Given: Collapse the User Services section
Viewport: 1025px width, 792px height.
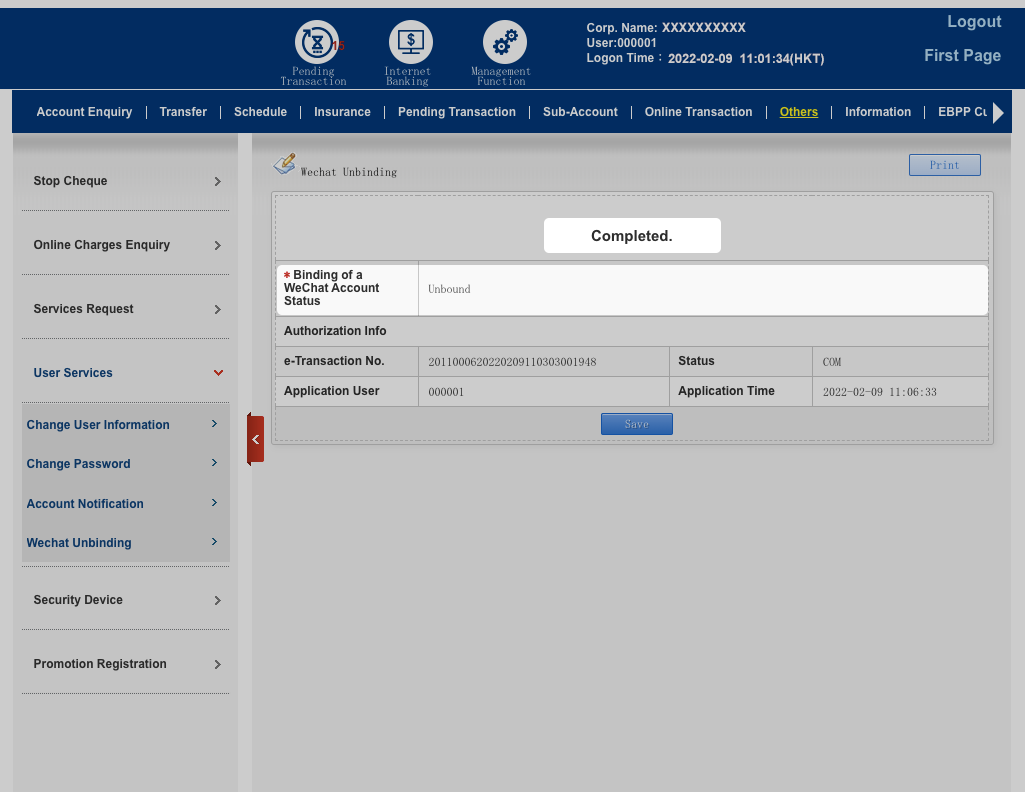Looking at the screenshot, I should 126,373.
